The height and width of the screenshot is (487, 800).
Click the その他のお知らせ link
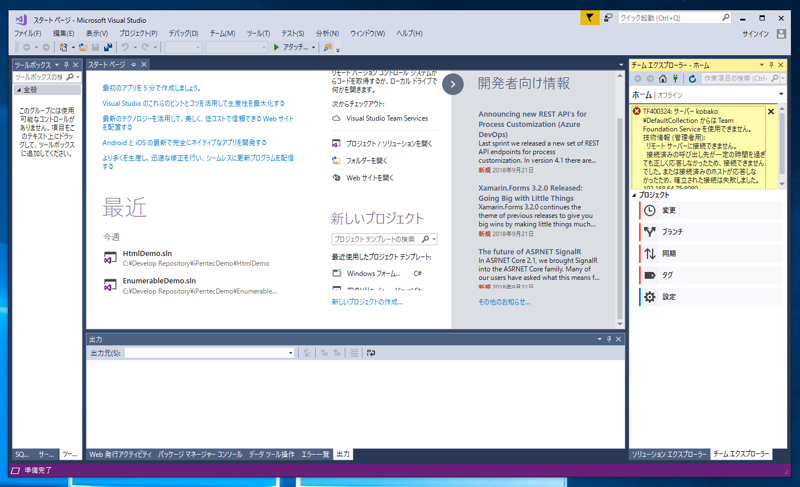pos(504,302)
